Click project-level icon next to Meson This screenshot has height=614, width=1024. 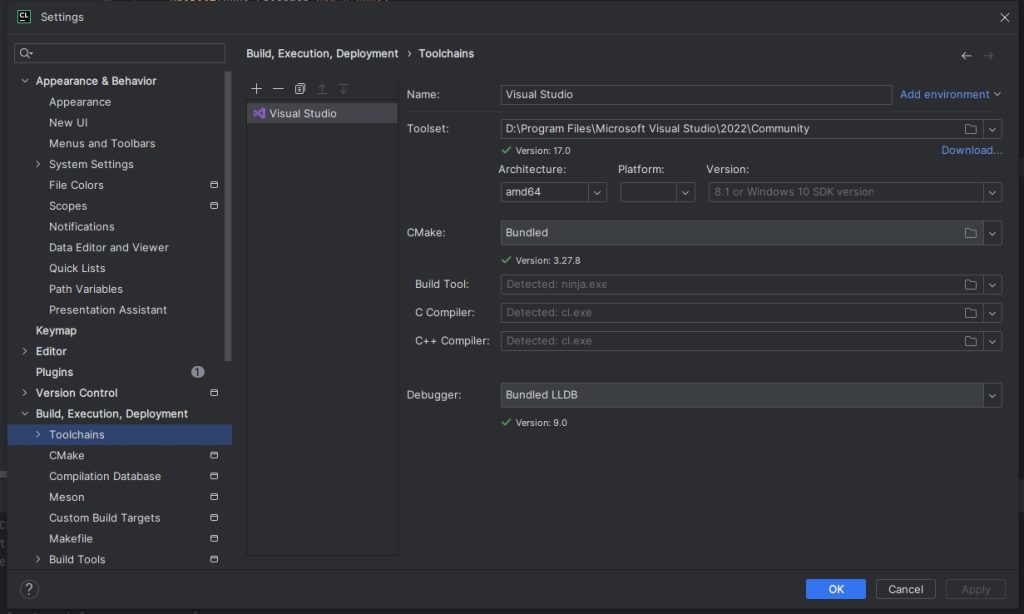[214, 497]
